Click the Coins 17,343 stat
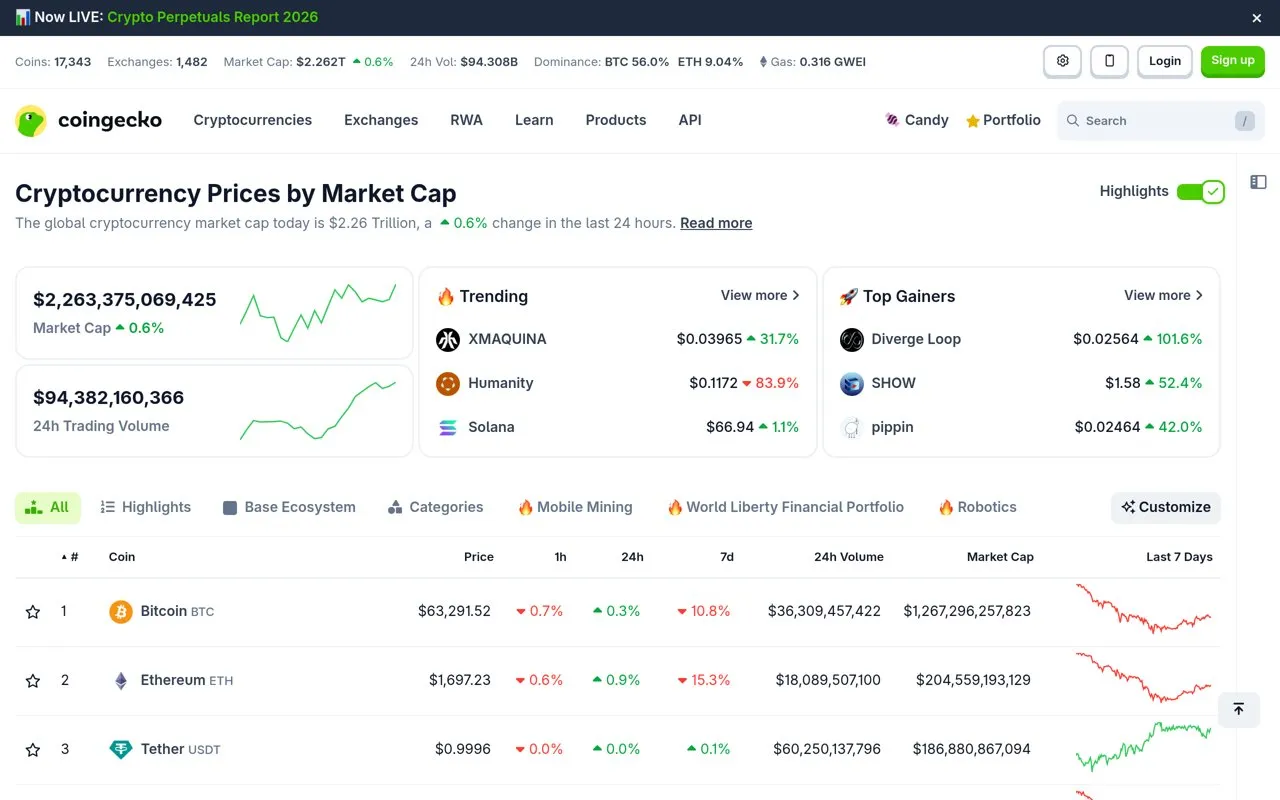The height and width of the screenshot is (800, 1280). click(53, 62)
